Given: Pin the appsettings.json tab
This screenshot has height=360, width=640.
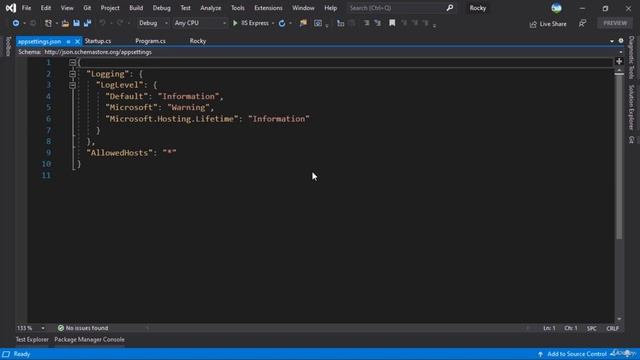Looking at the screenshot, I should (x=68, y=42).
